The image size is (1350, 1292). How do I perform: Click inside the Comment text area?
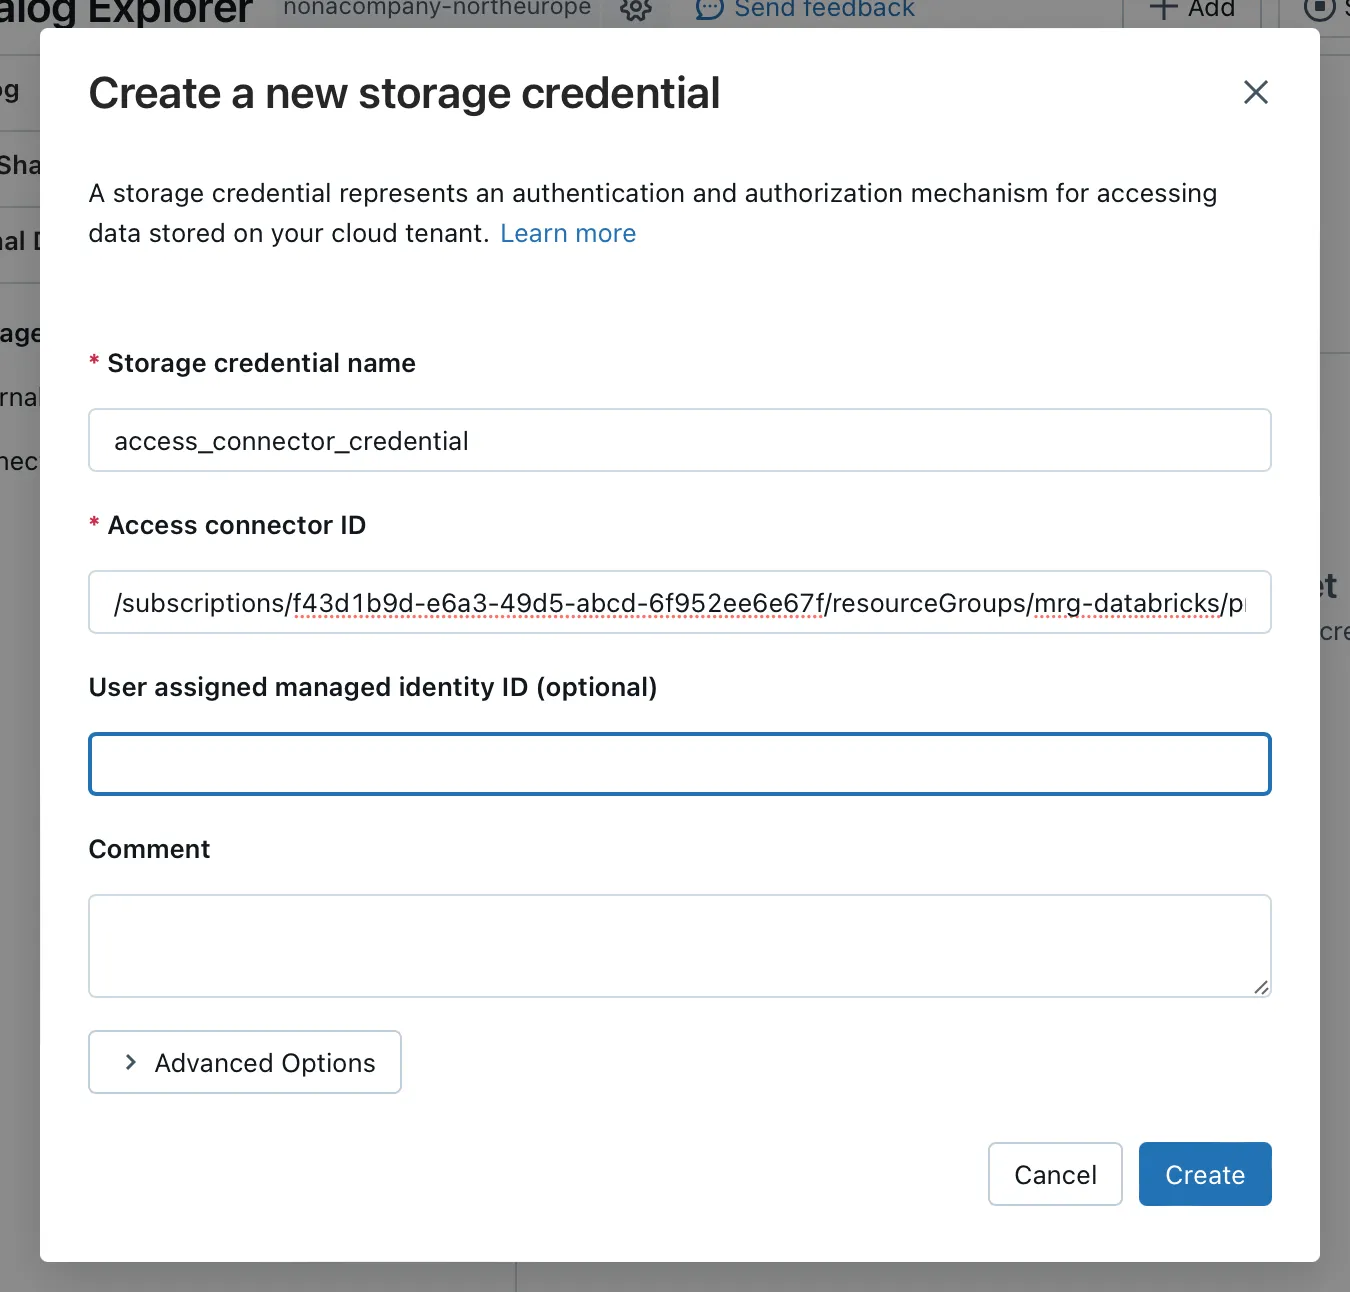(679, 945)
